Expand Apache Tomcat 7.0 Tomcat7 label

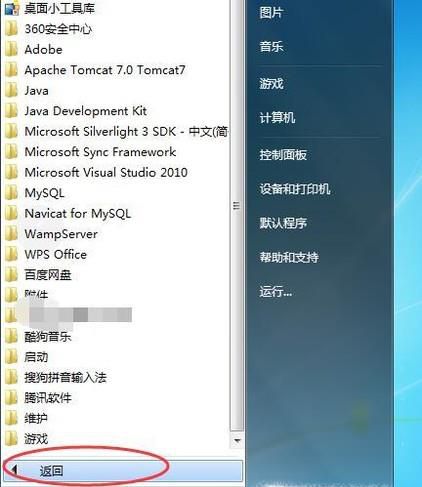click(x=105, y=70)
